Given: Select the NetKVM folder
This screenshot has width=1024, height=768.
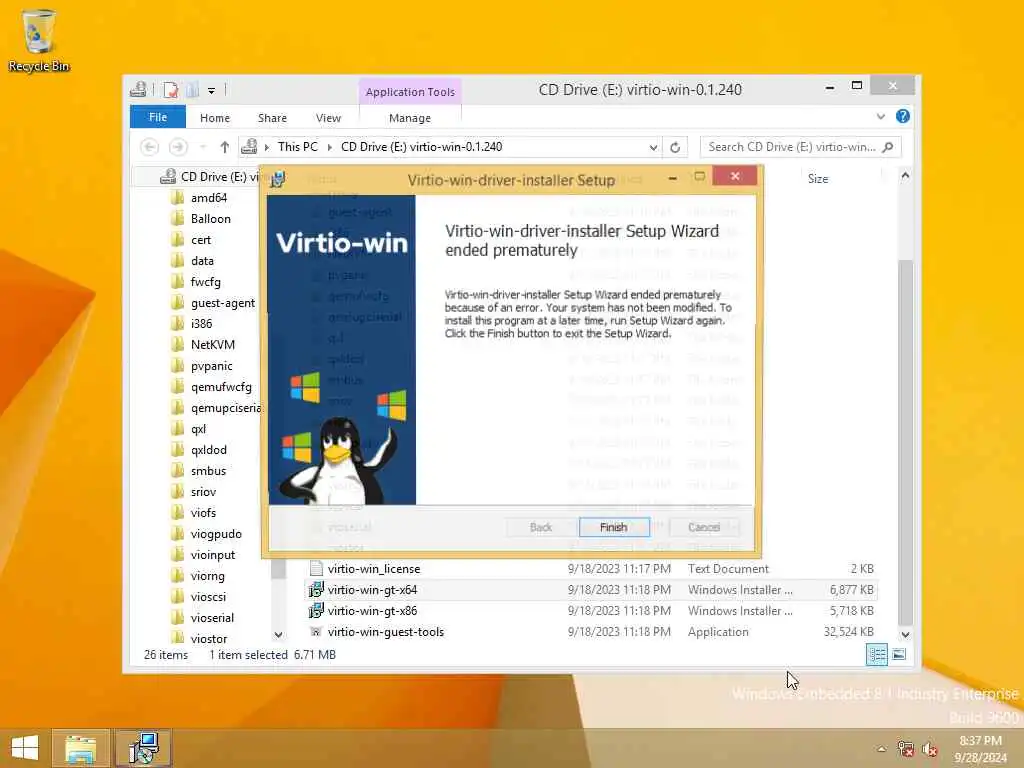Looking at the screenshot, I should point(212,345).
